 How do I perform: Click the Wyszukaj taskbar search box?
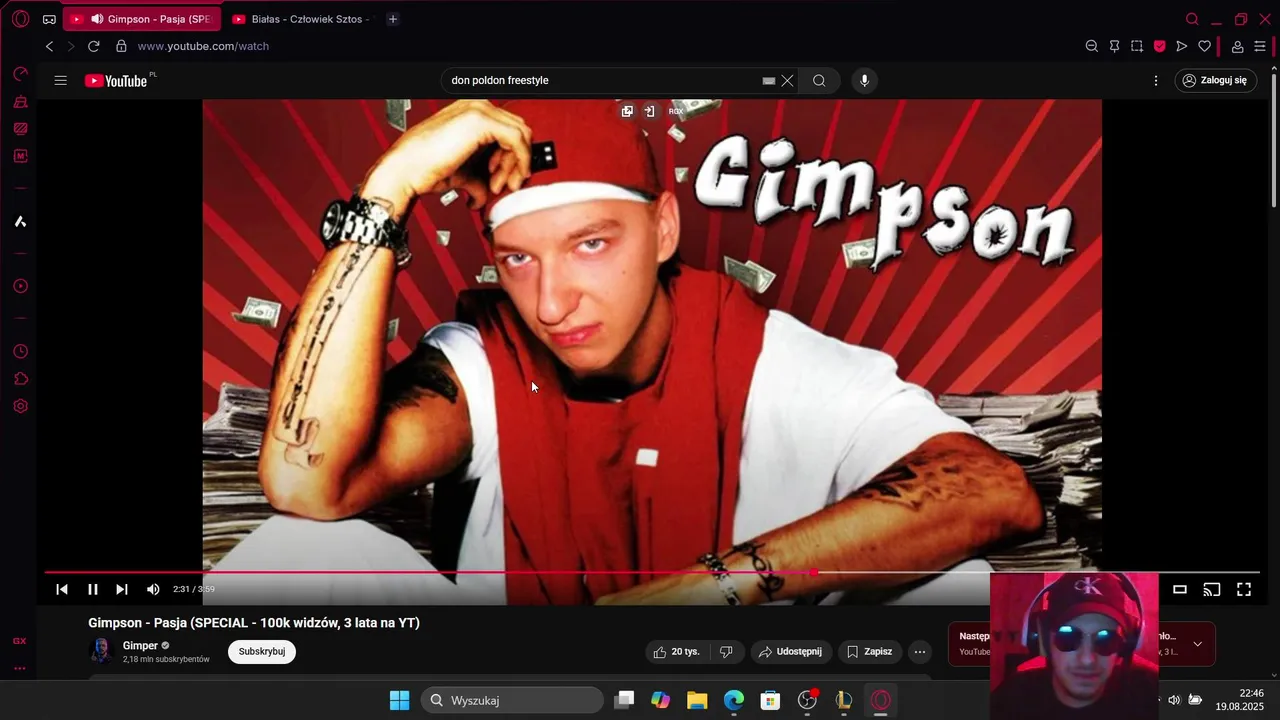[x=512, y=700]
